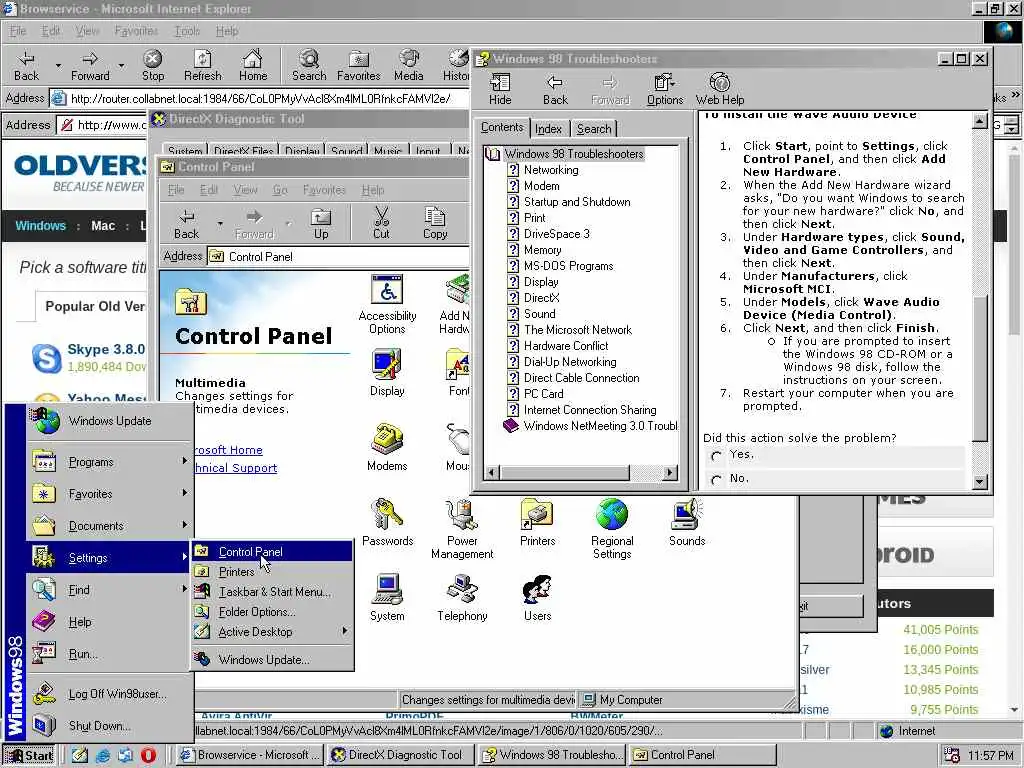Choose Windows Update at top of Start menu
Viewport: 1024px width, 768px height.
(110, 421)
